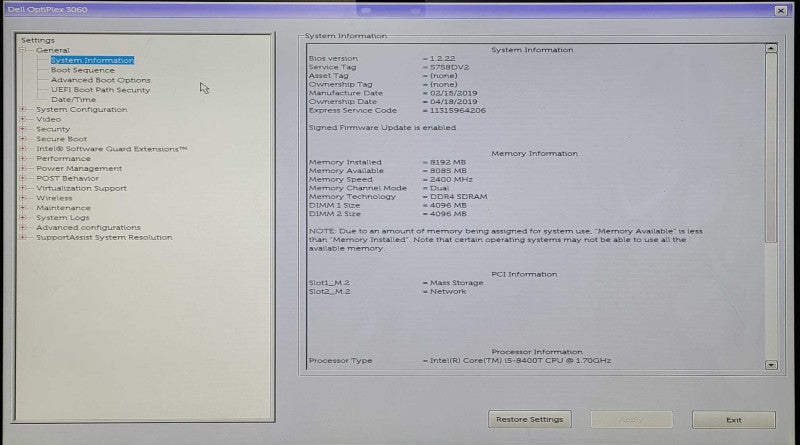Image resolution: width=800 pixels, height=445 pixels.
Task: Click the Service Tag value 5758DV2
Action: tap(449, 67)
